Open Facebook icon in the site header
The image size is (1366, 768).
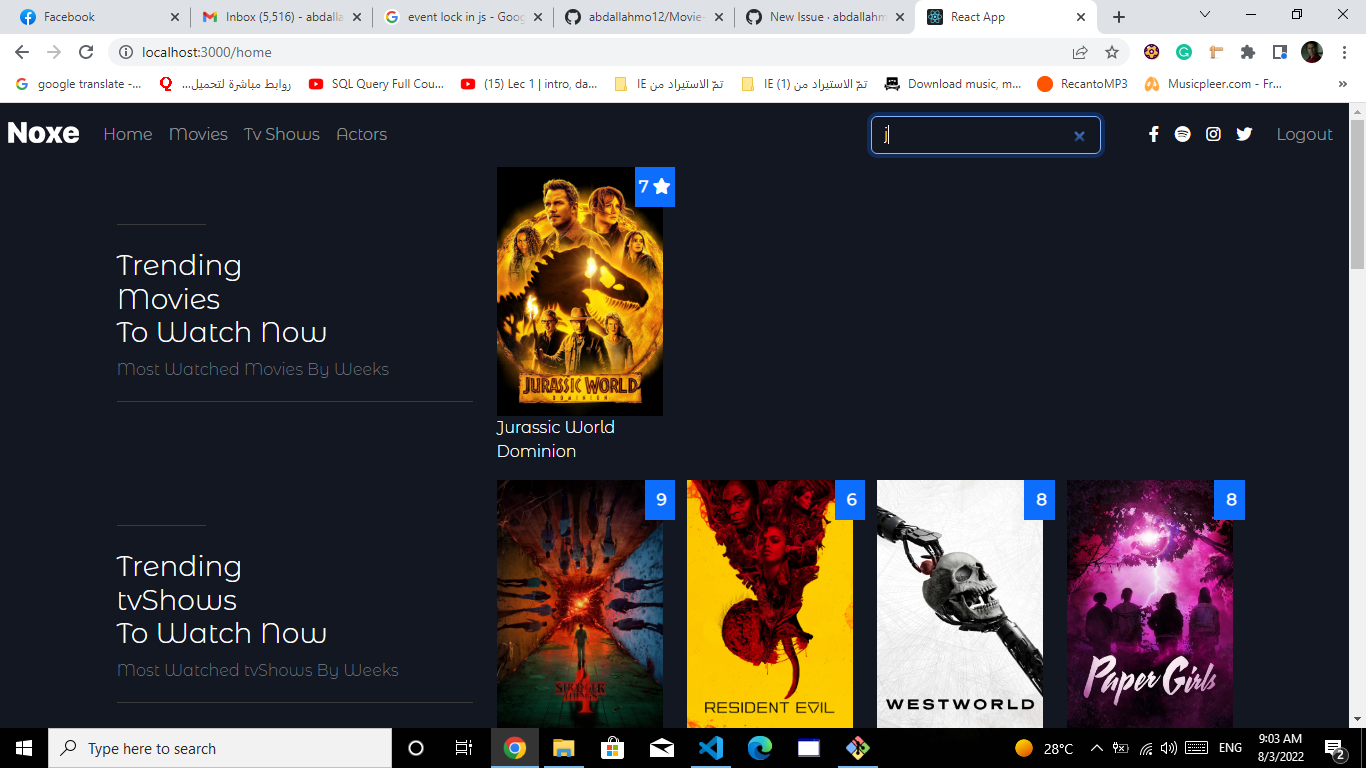click(x=1153, y=133)
